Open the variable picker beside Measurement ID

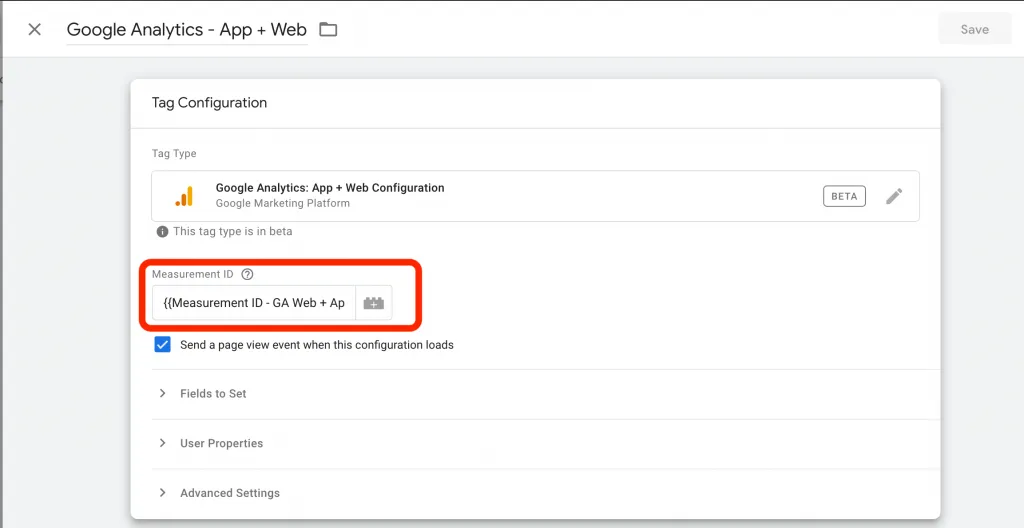[374, 303]
